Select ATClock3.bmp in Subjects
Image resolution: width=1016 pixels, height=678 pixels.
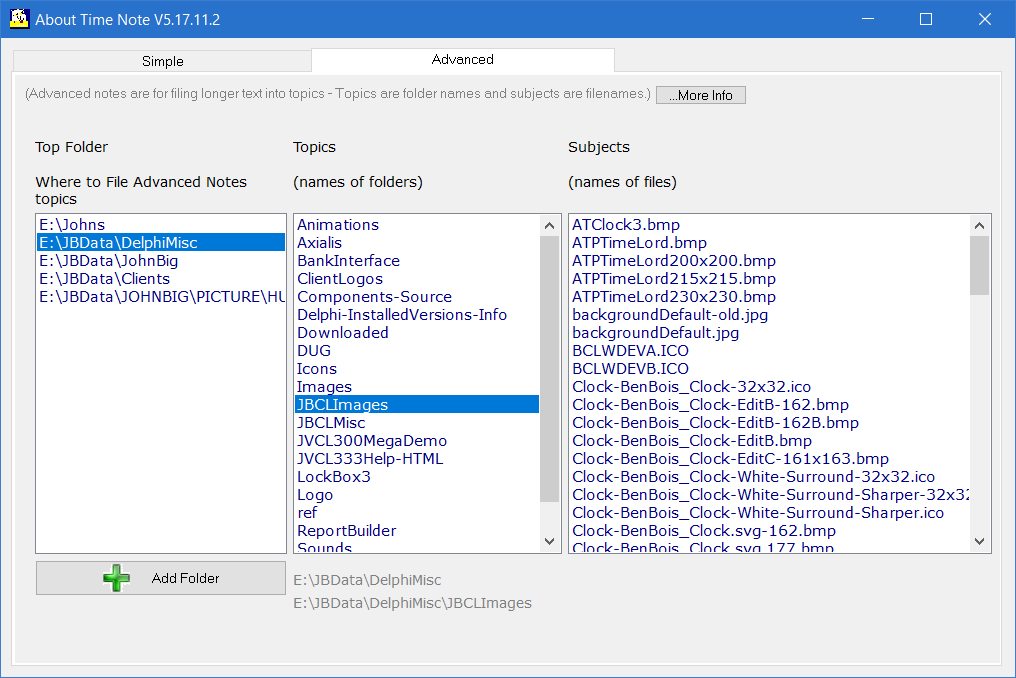click(x=626, y=225)
